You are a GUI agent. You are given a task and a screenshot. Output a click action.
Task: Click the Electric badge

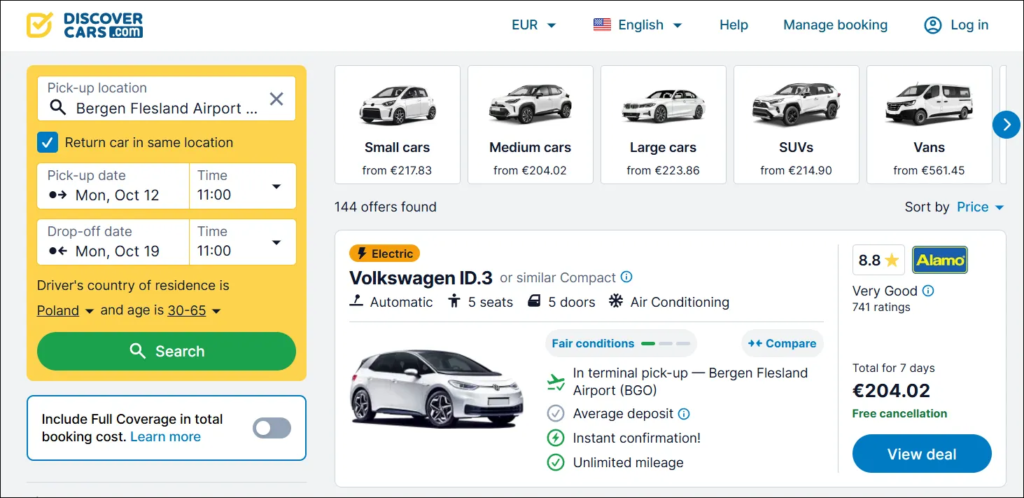point(385,253)
